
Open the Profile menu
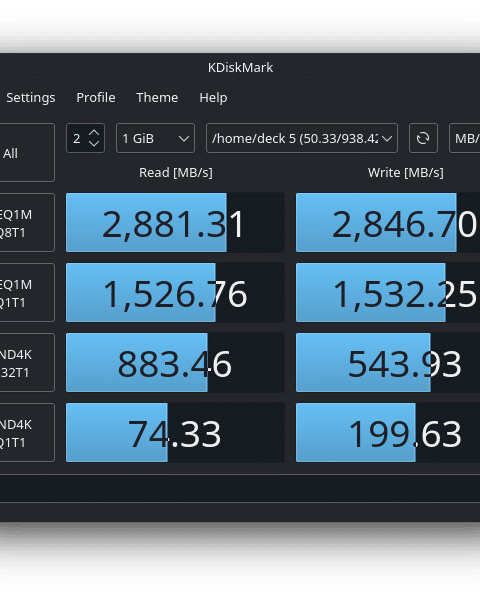click(96, 98)
